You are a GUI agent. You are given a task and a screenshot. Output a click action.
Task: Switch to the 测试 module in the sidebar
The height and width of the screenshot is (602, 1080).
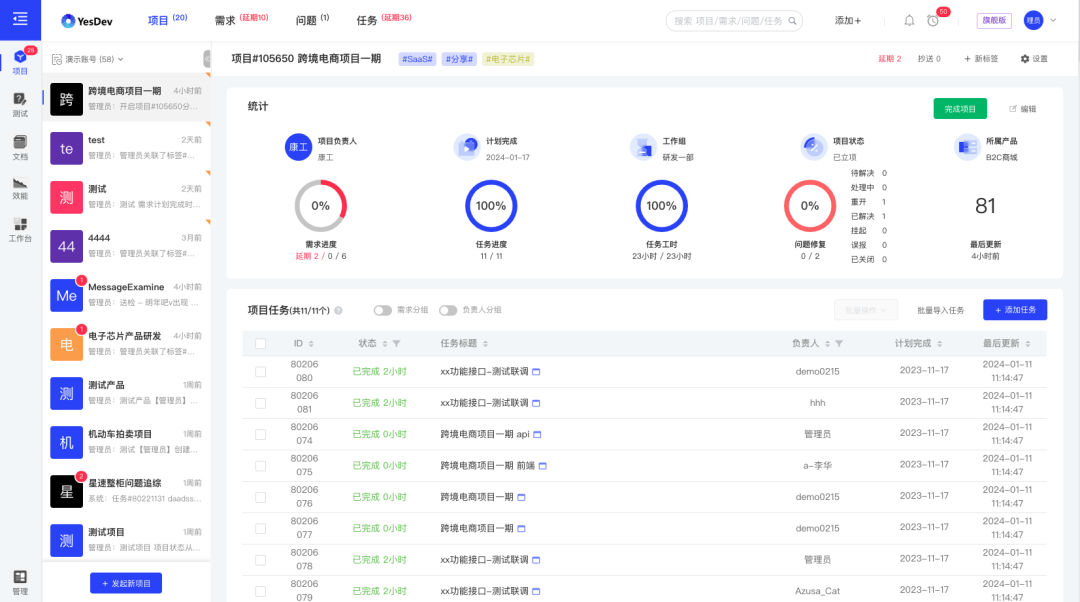19,104
